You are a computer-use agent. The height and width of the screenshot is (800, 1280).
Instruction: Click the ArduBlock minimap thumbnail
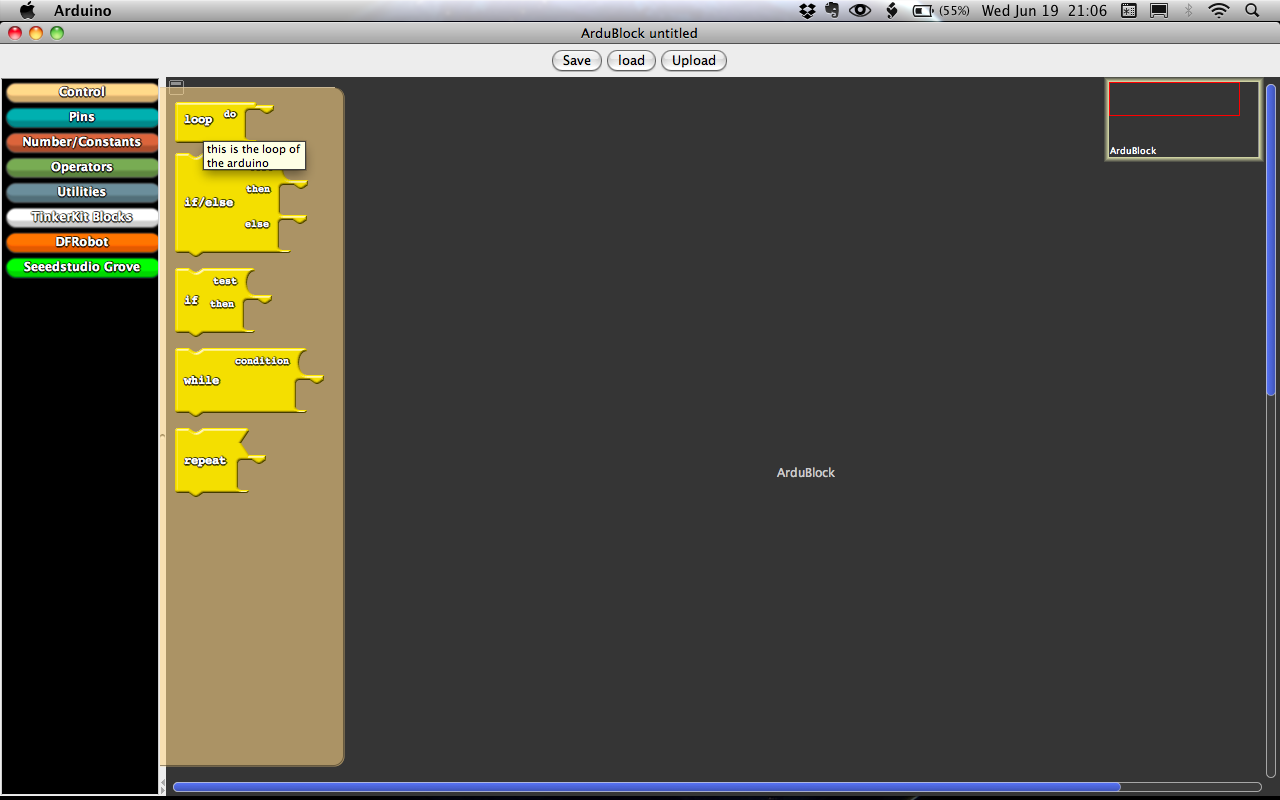click(1183, 119)
